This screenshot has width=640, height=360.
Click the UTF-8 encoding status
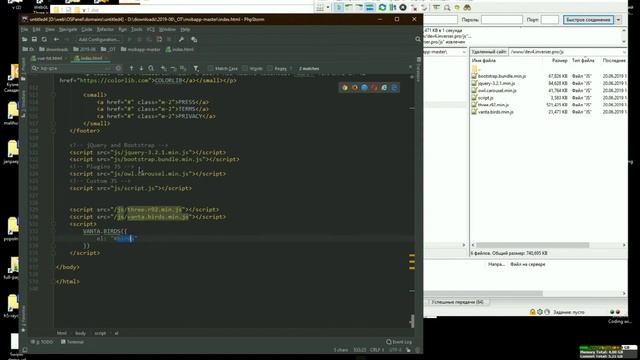point(395,350)
